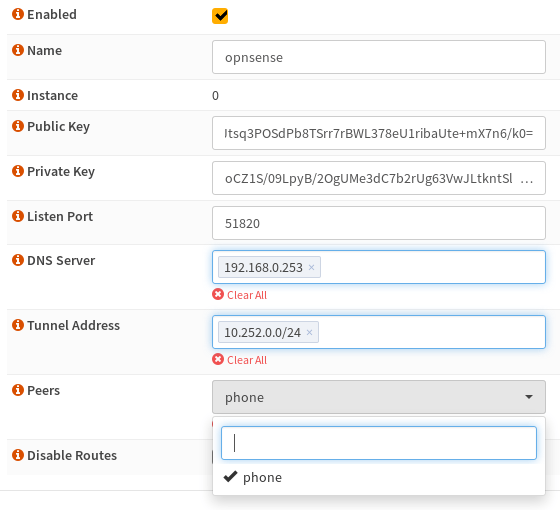Click the Public Key help icon
Screen dimensions: 560x510
[18, 126]
